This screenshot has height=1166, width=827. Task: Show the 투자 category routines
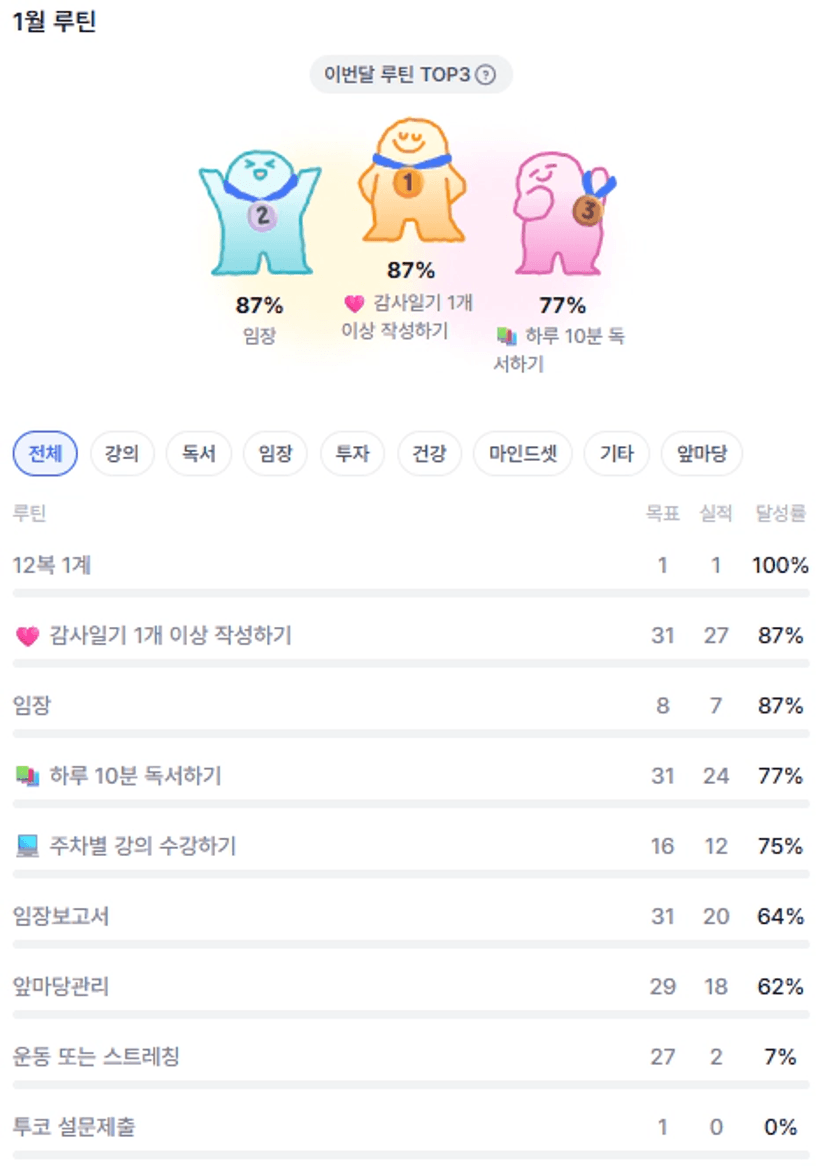(352, 454)
